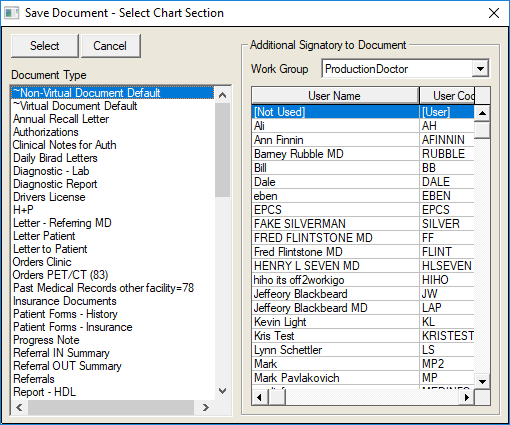Sort by User Name column header
The height and width of the screenshot is (425, 510).
335,96
